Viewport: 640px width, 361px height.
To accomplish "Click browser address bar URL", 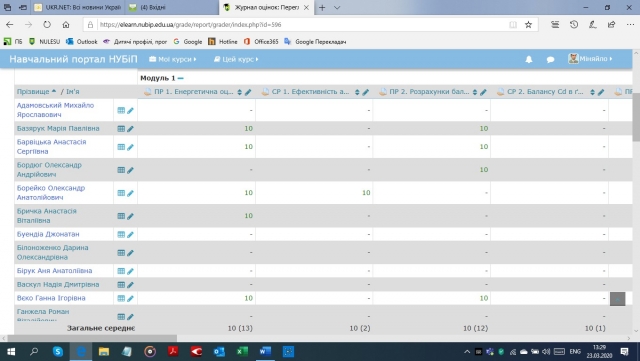I will (191, 25).
